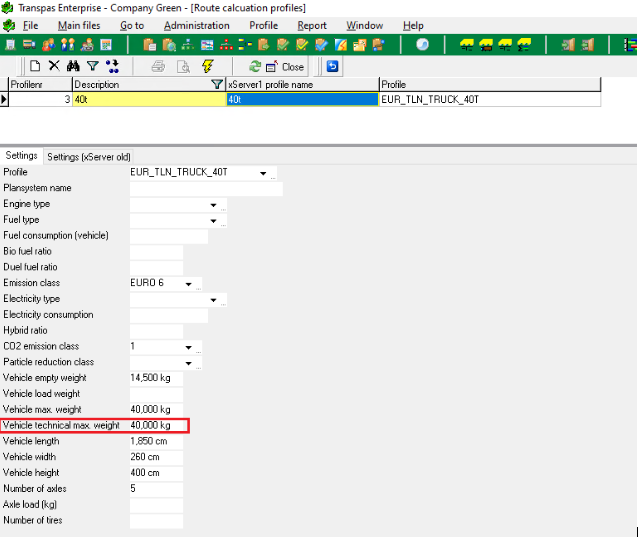Click the yellow boxes flow diagram icon
The image size is (638, 537).
click(x=245, y=45)
